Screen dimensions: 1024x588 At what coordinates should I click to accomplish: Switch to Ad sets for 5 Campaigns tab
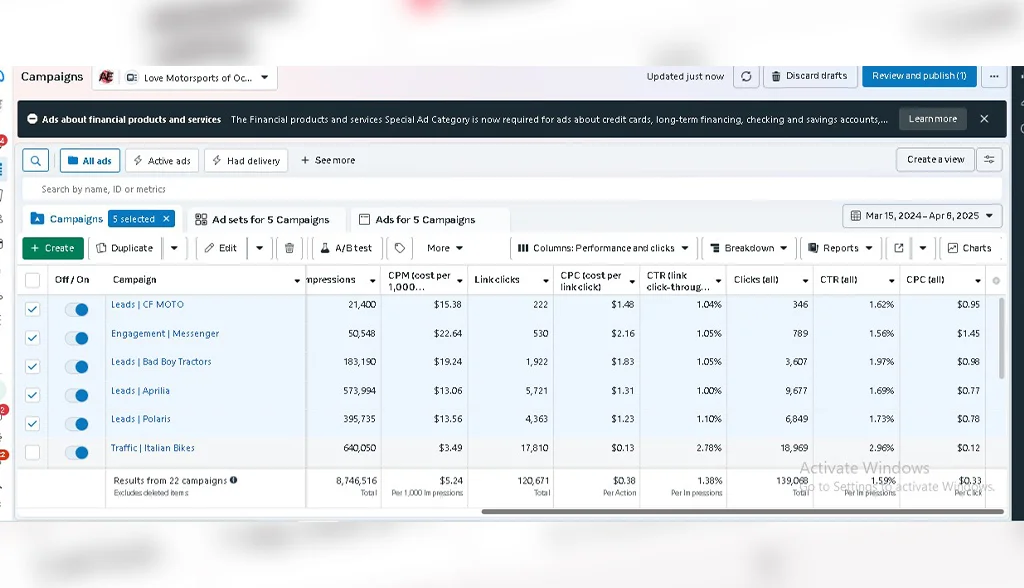(x=262, y=220)
